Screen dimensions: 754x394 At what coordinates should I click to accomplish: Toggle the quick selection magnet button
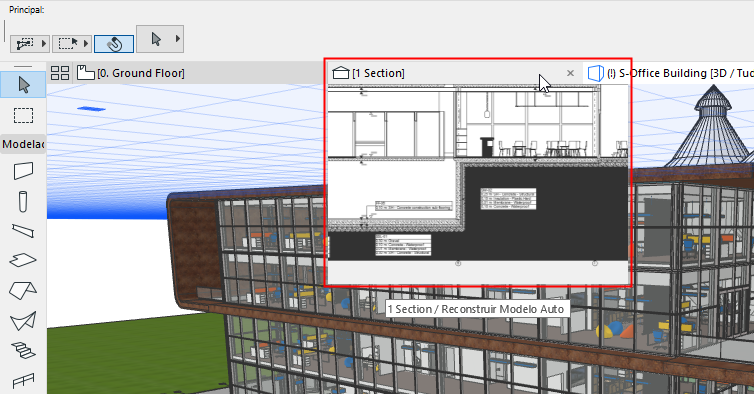point(114,44)
